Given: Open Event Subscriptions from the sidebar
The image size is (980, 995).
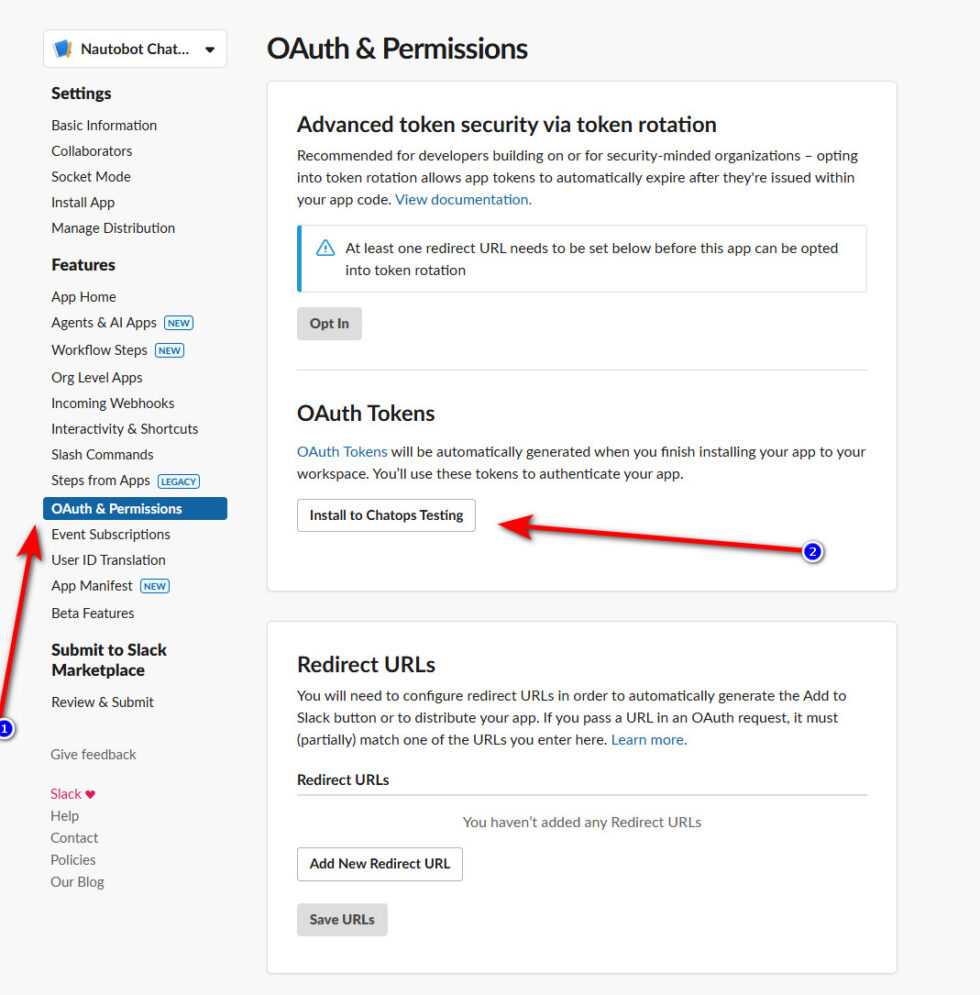Looking at the screenshot, I should [108, 534].
